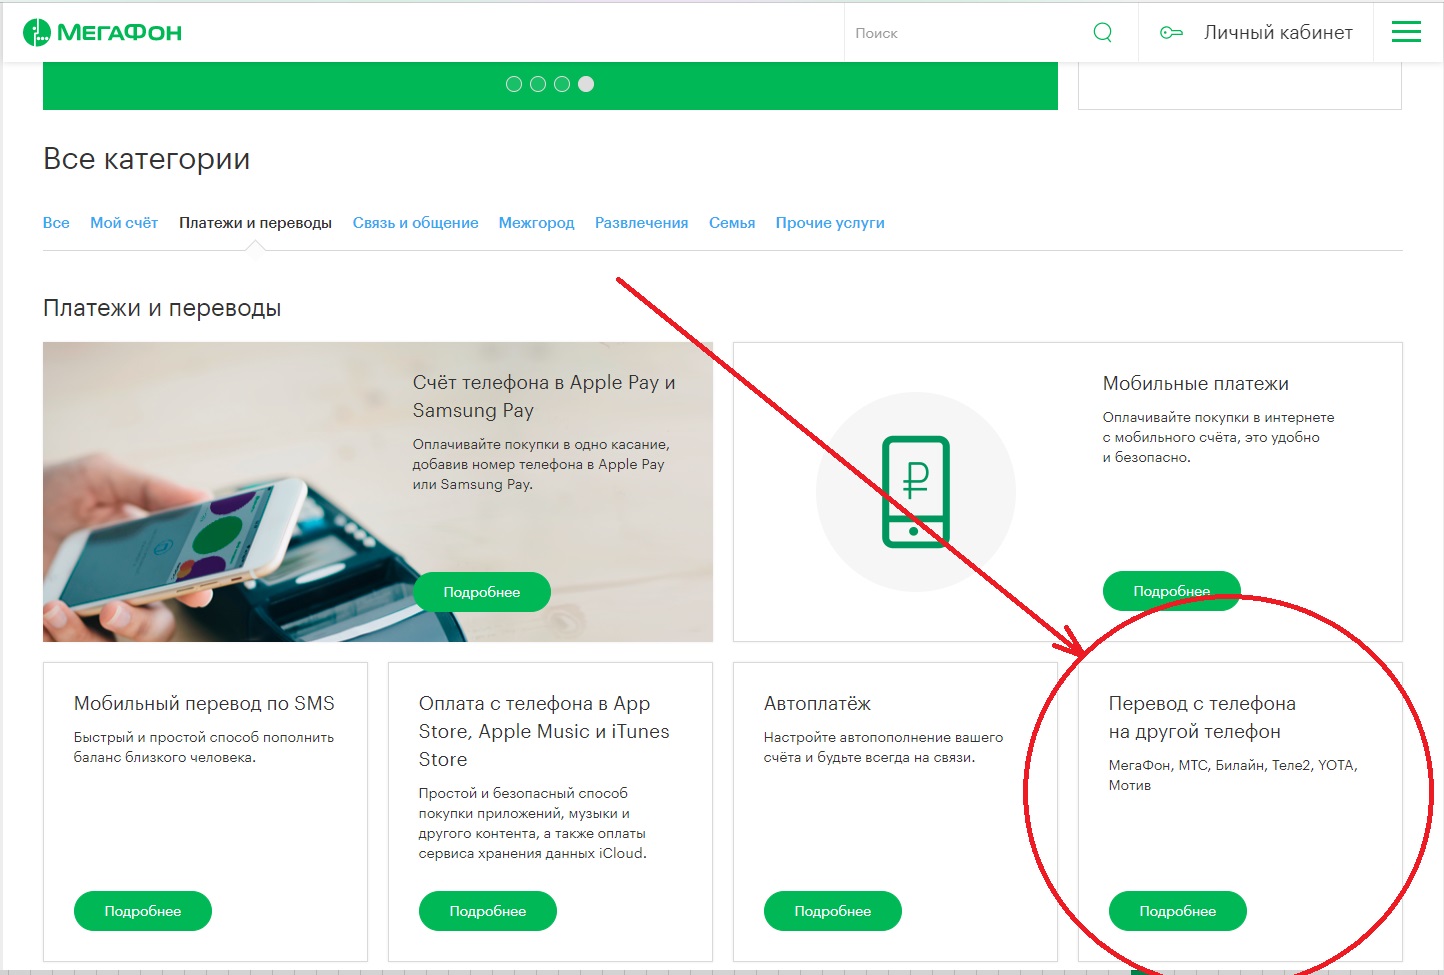Click the Мобильный перевод по SMS title
Image resolution: width=1444 pixels, height=975 pixels.
[x=204, y=704]
